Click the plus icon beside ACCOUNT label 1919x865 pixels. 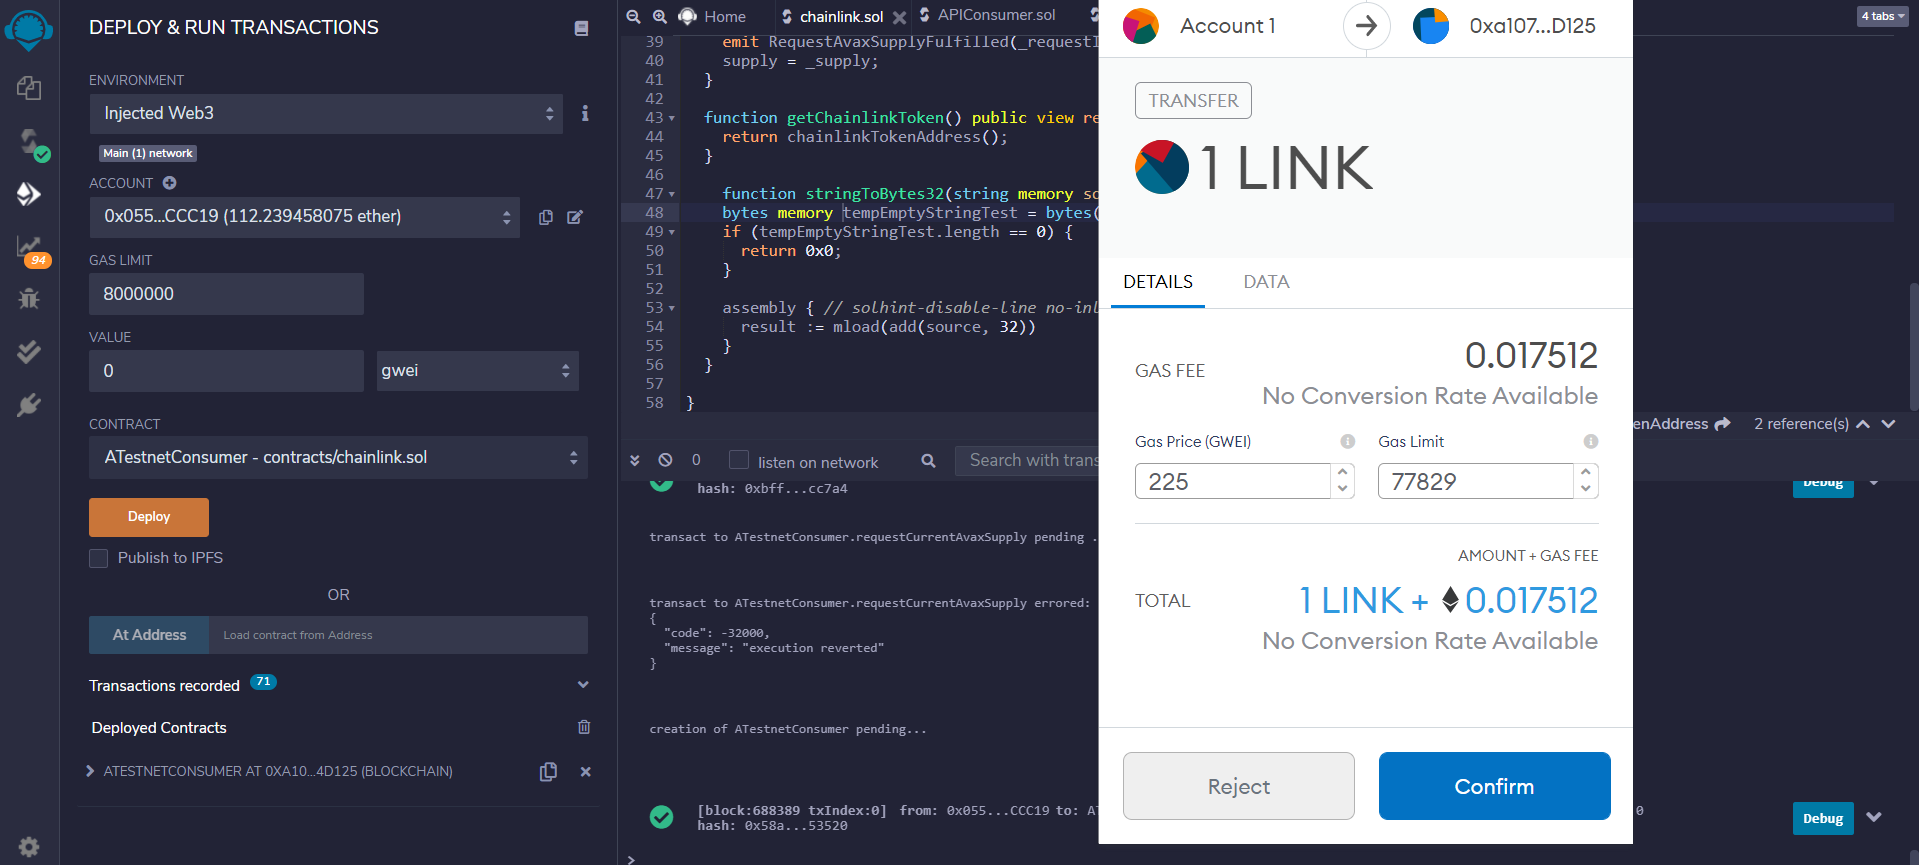[x=169, y=183]
